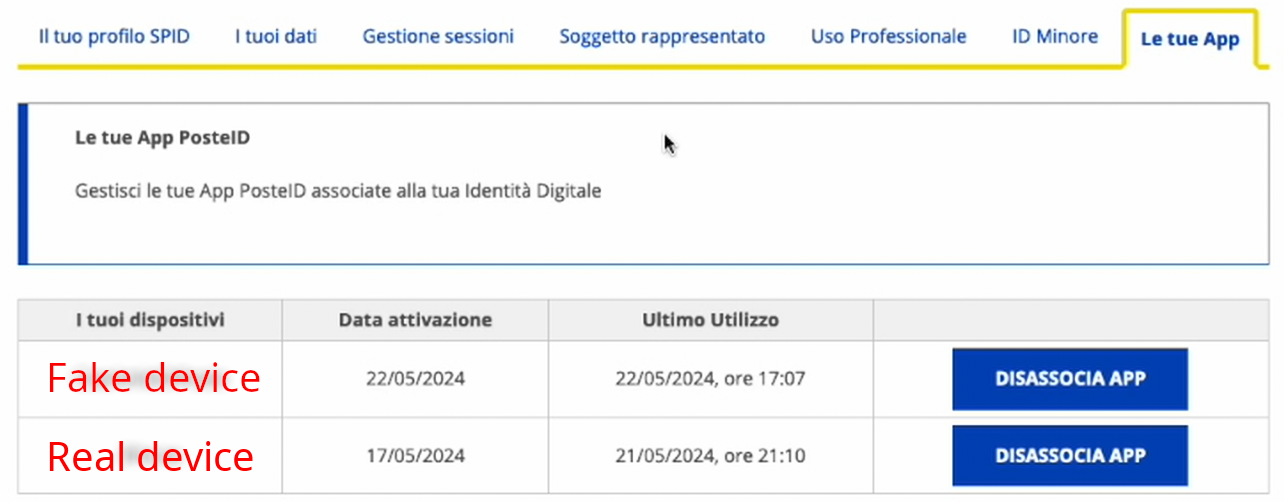
Task: Switch to the ID Minore tab
Action: (1055, 37)
